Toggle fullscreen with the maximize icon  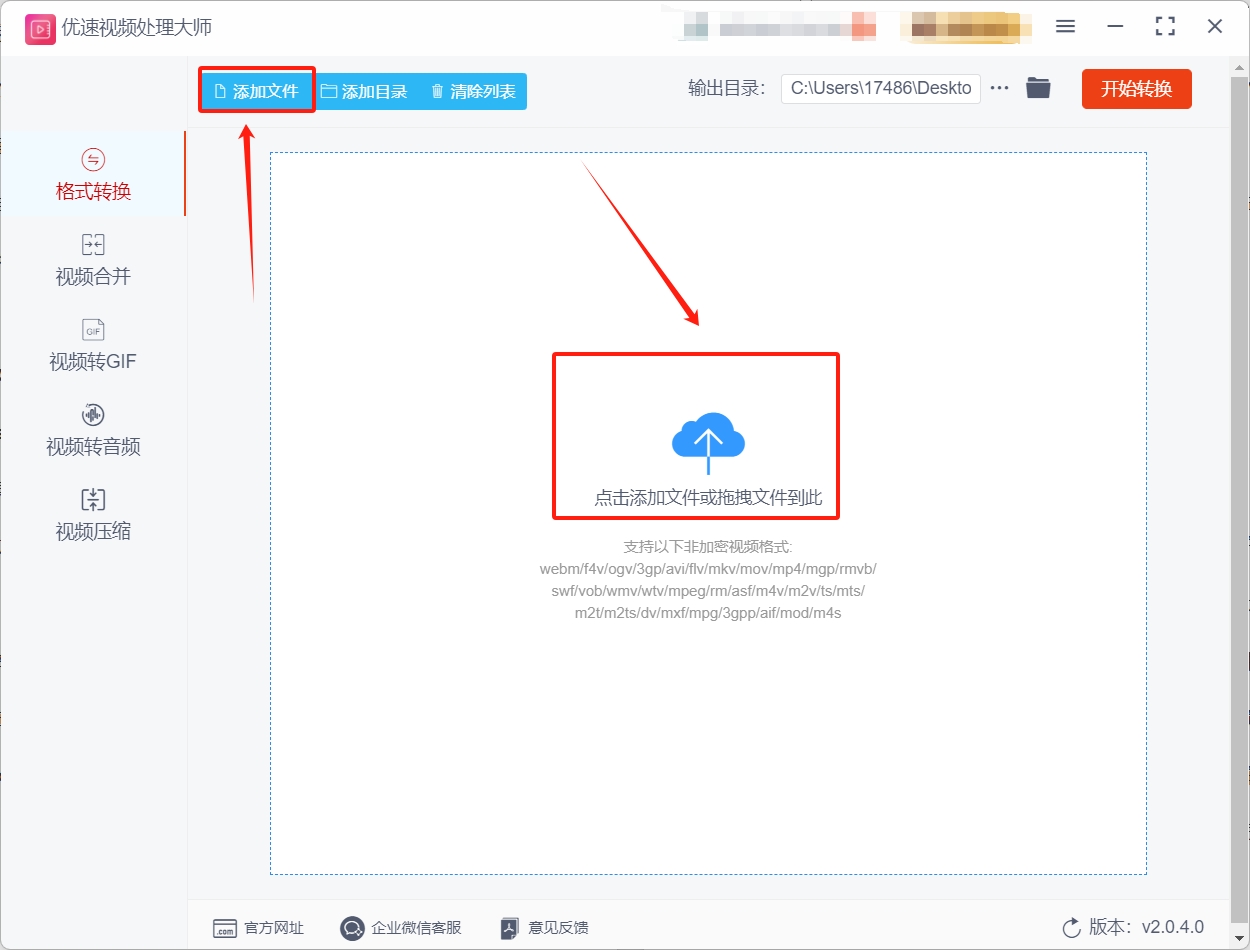(1165, 27)
